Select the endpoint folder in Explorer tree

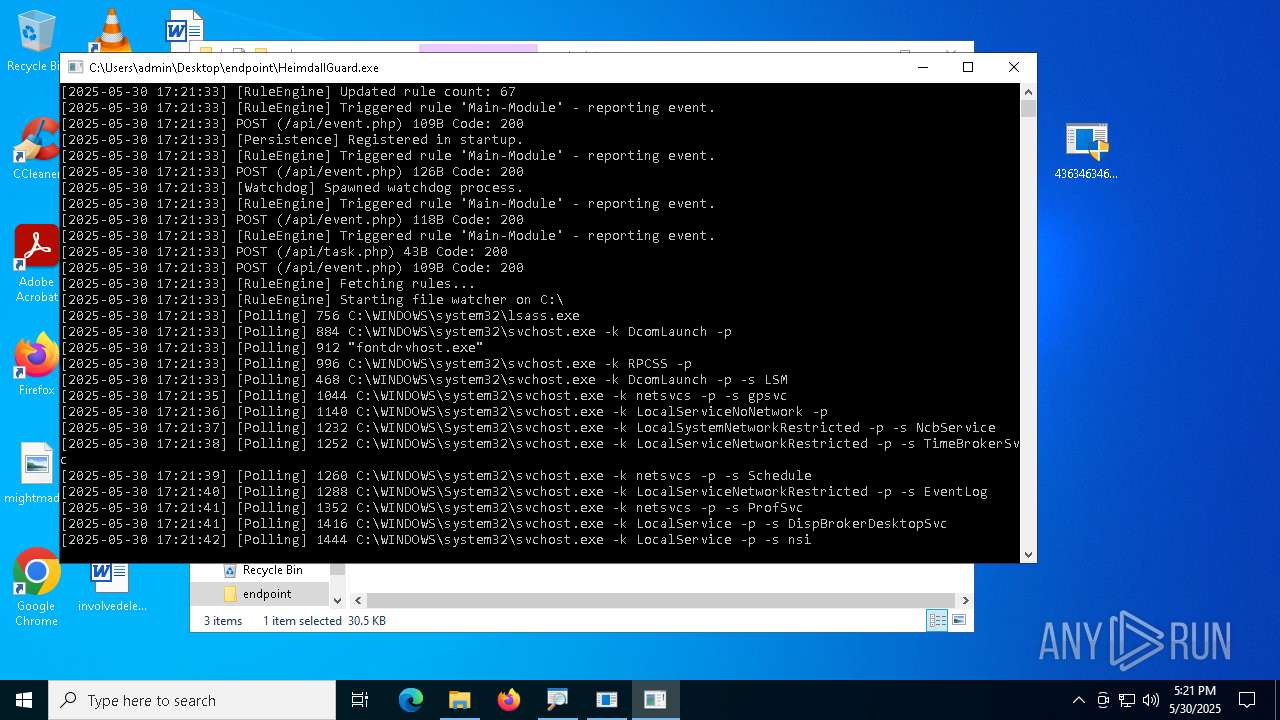coord(258,594)
